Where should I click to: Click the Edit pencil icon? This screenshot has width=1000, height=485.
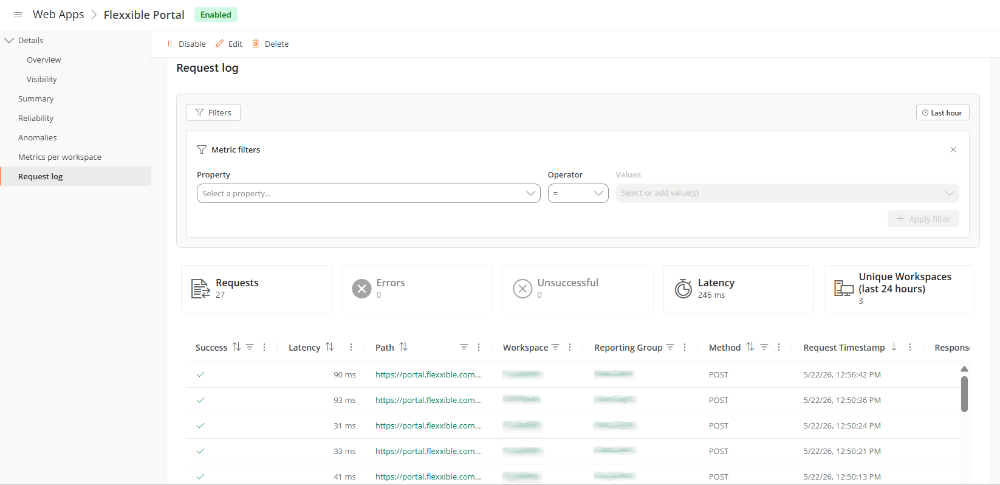point(220,44)
